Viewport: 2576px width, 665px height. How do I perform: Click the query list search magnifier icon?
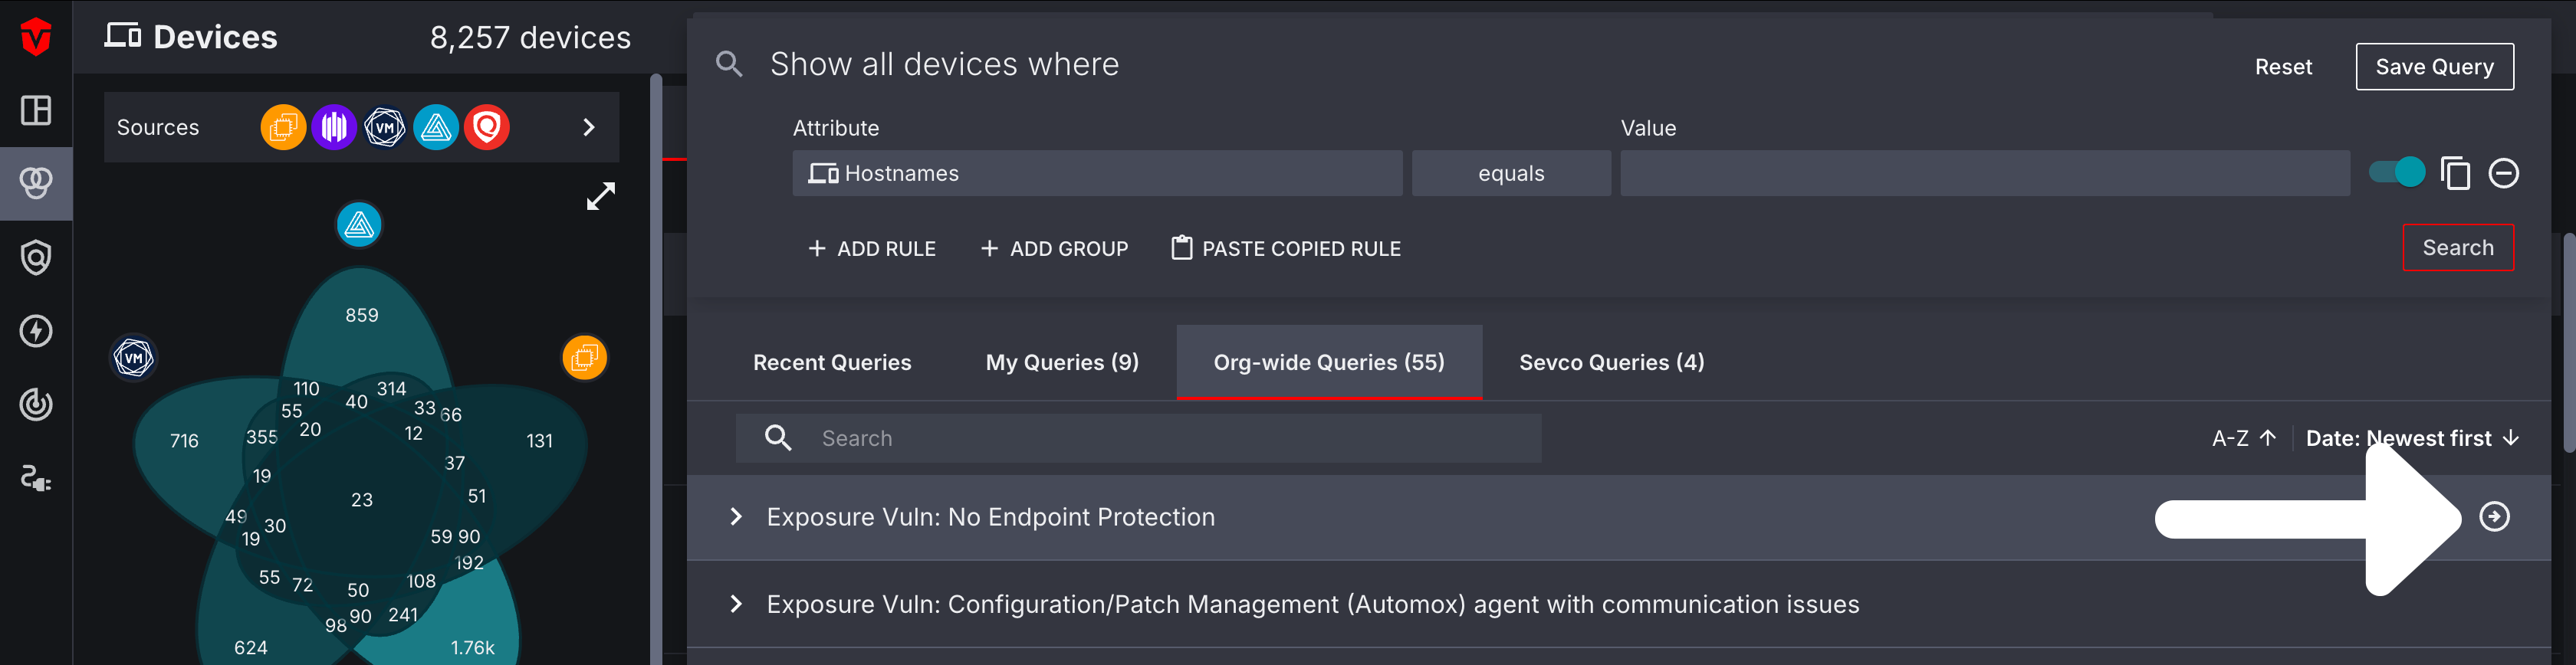pyautogui.click(x=778, y=438)
